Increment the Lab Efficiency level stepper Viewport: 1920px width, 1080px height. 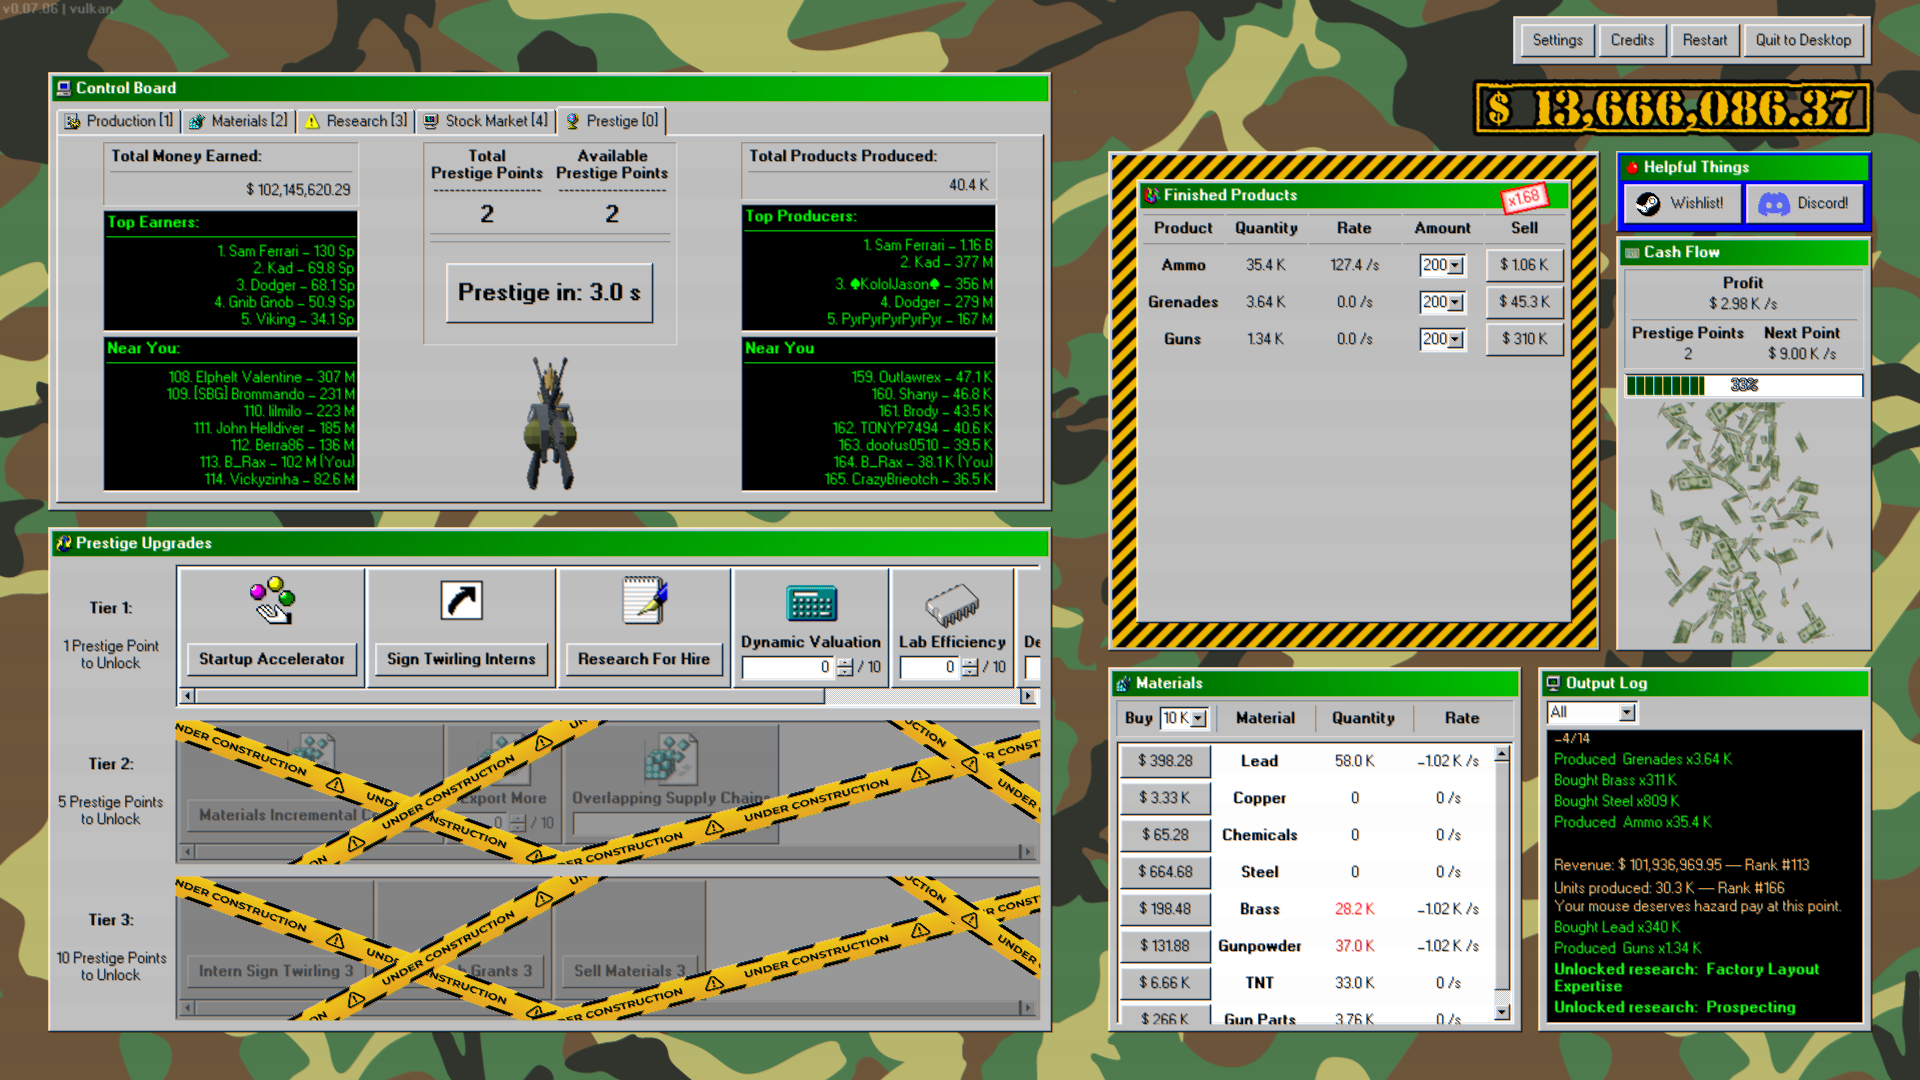969,662
